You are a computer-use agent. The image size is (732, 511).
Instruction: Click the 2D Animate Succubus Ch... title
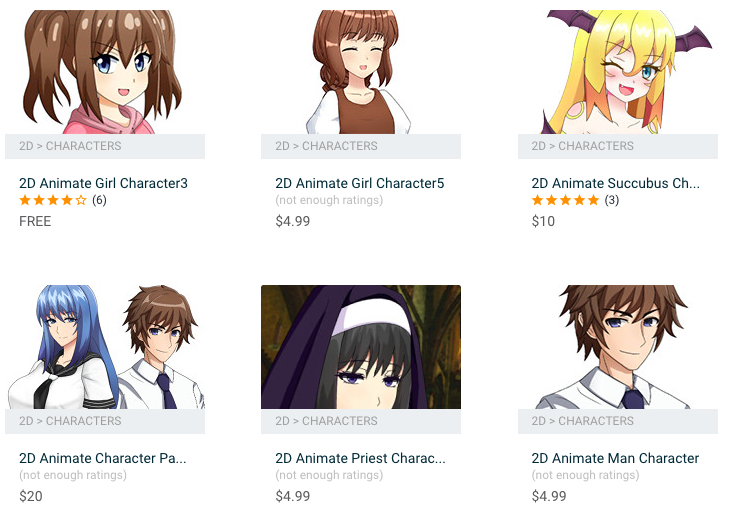click(x=615, y=183)
